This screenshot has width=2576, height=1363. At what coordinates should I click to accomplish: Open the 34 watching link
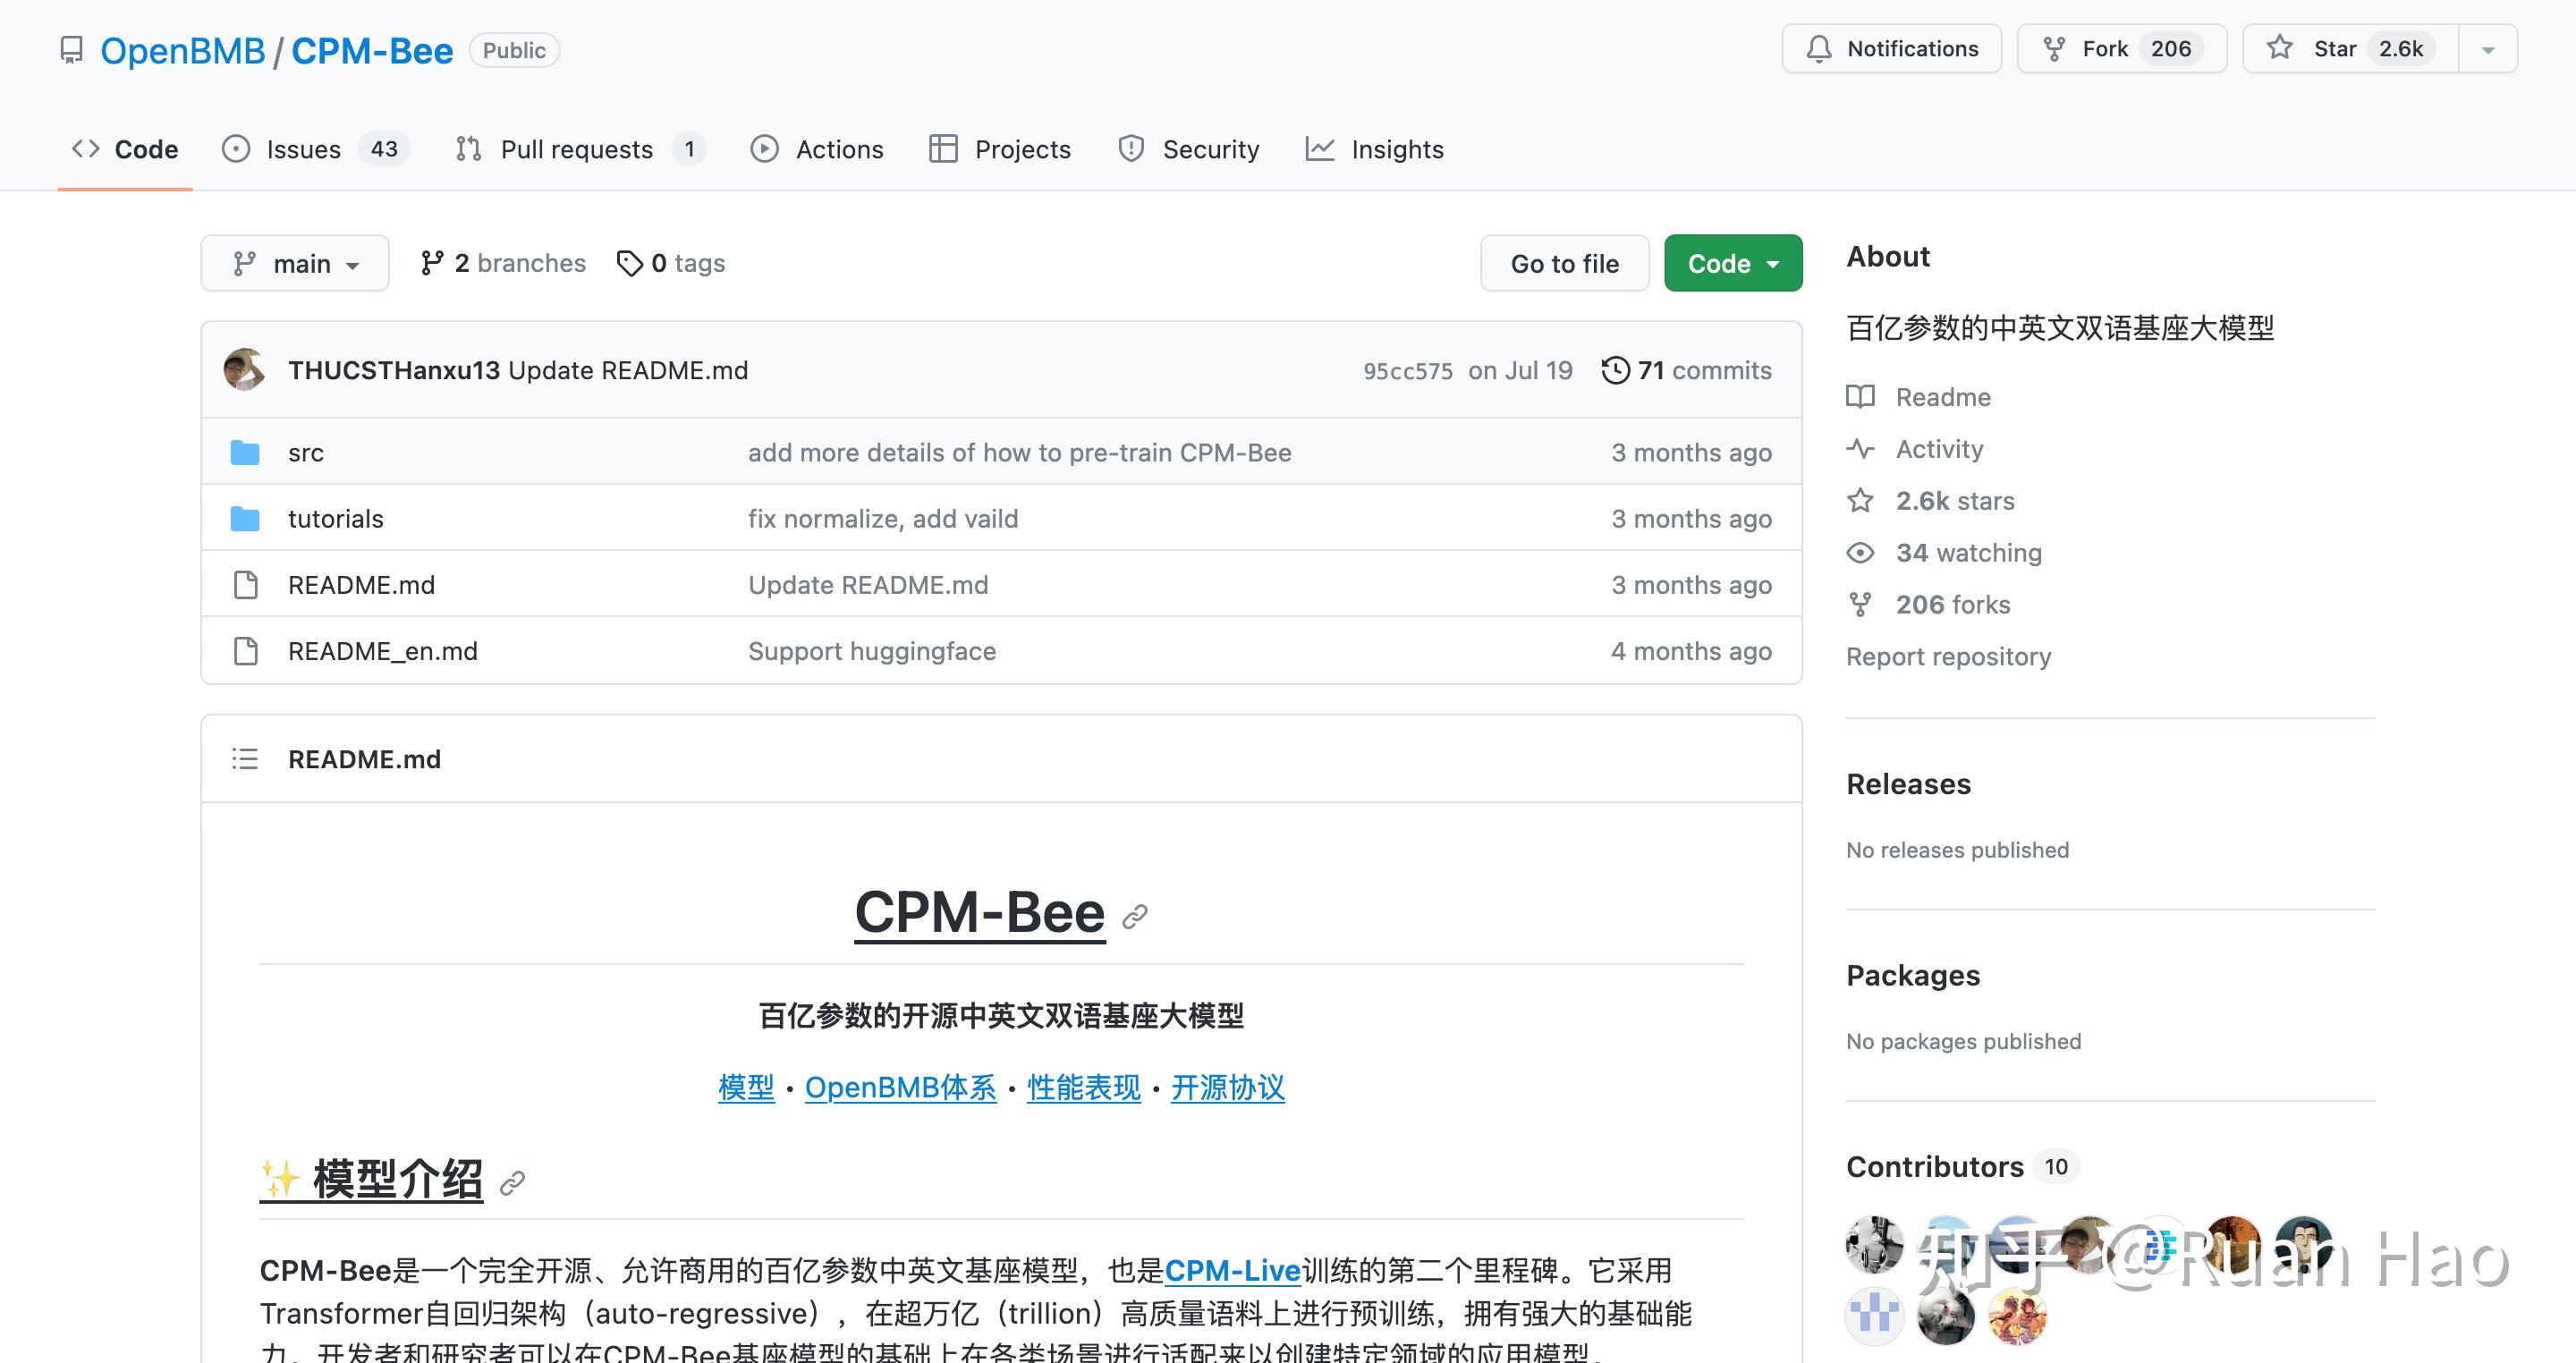(1968, 553)
